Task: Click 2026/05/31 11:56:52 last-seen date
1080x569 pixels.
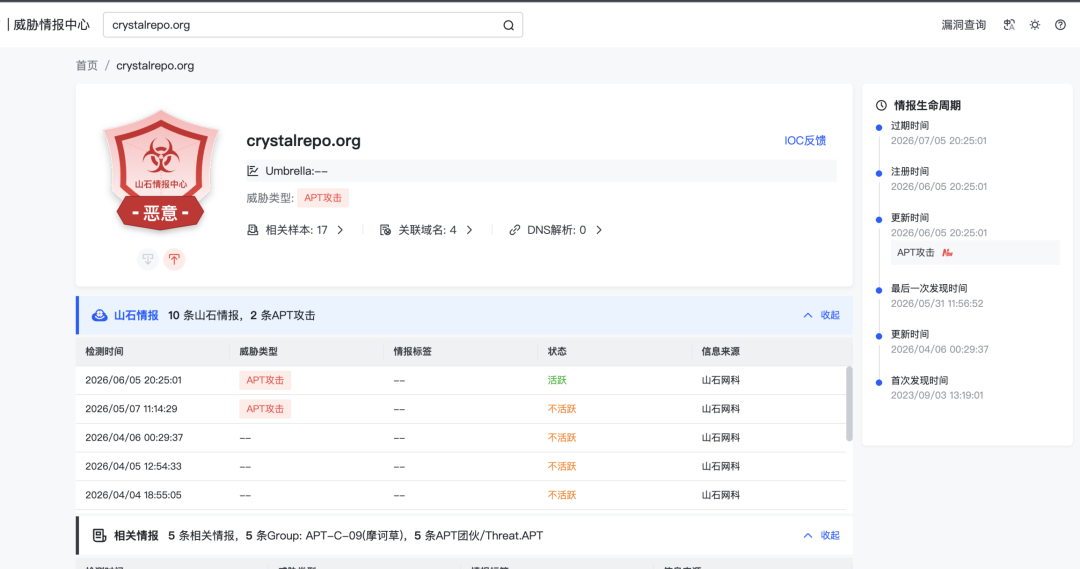Action: click(937, 304)
